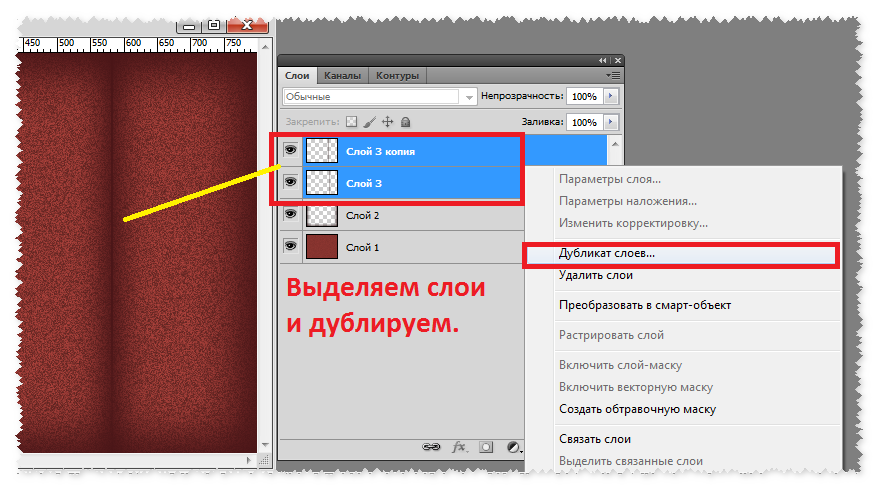Open new adjustment layer icon
The image size is (879, 491).
(x=513, y=447)
